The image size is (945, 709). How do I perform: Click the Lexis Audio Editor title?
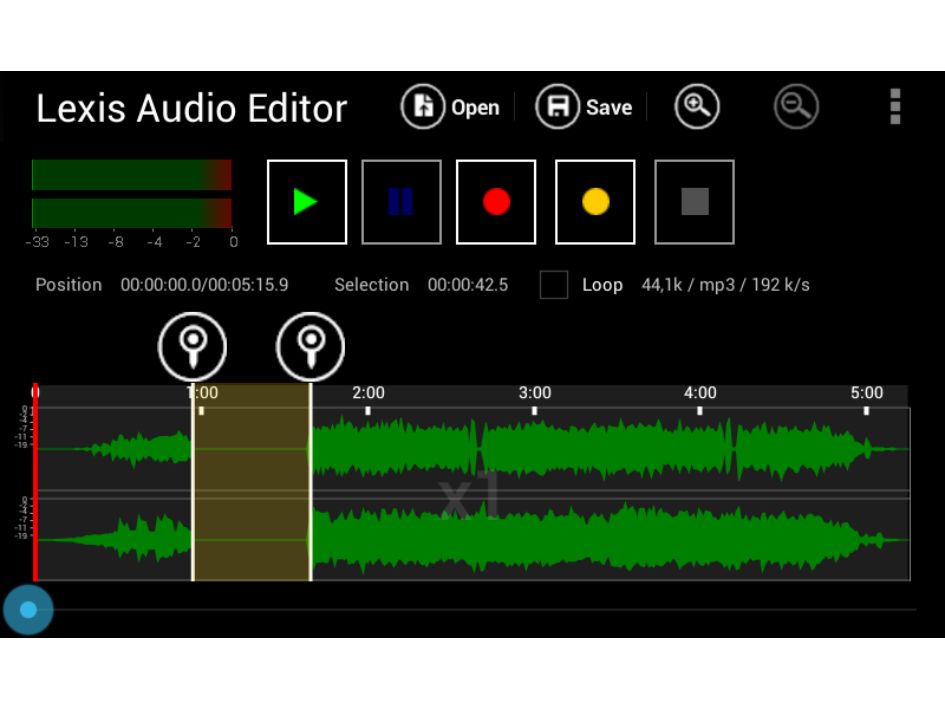(x=192, y=109)
